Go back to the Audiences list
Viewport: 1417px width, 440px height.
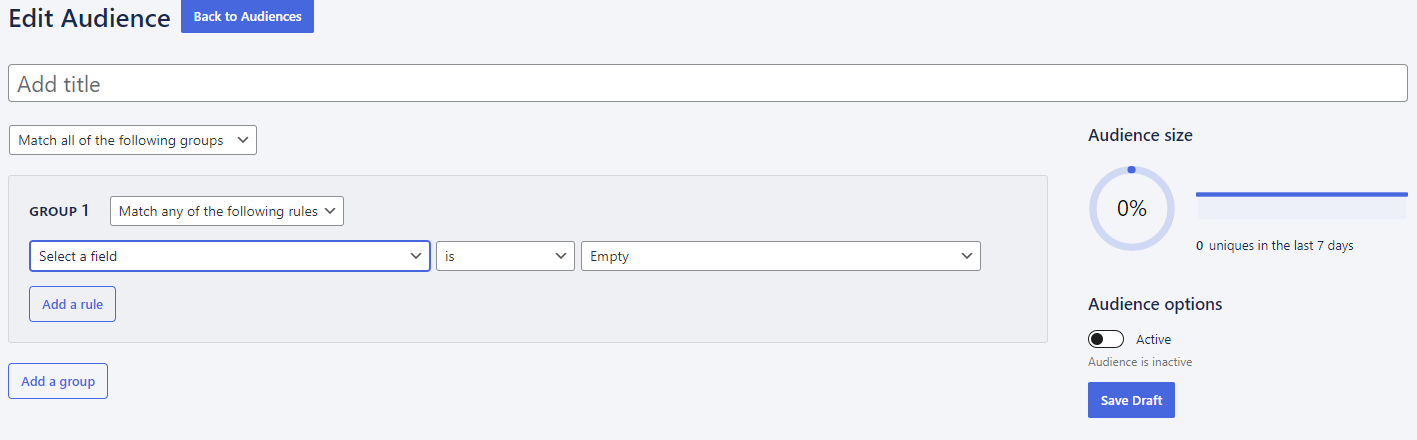[x=247, y=16]
